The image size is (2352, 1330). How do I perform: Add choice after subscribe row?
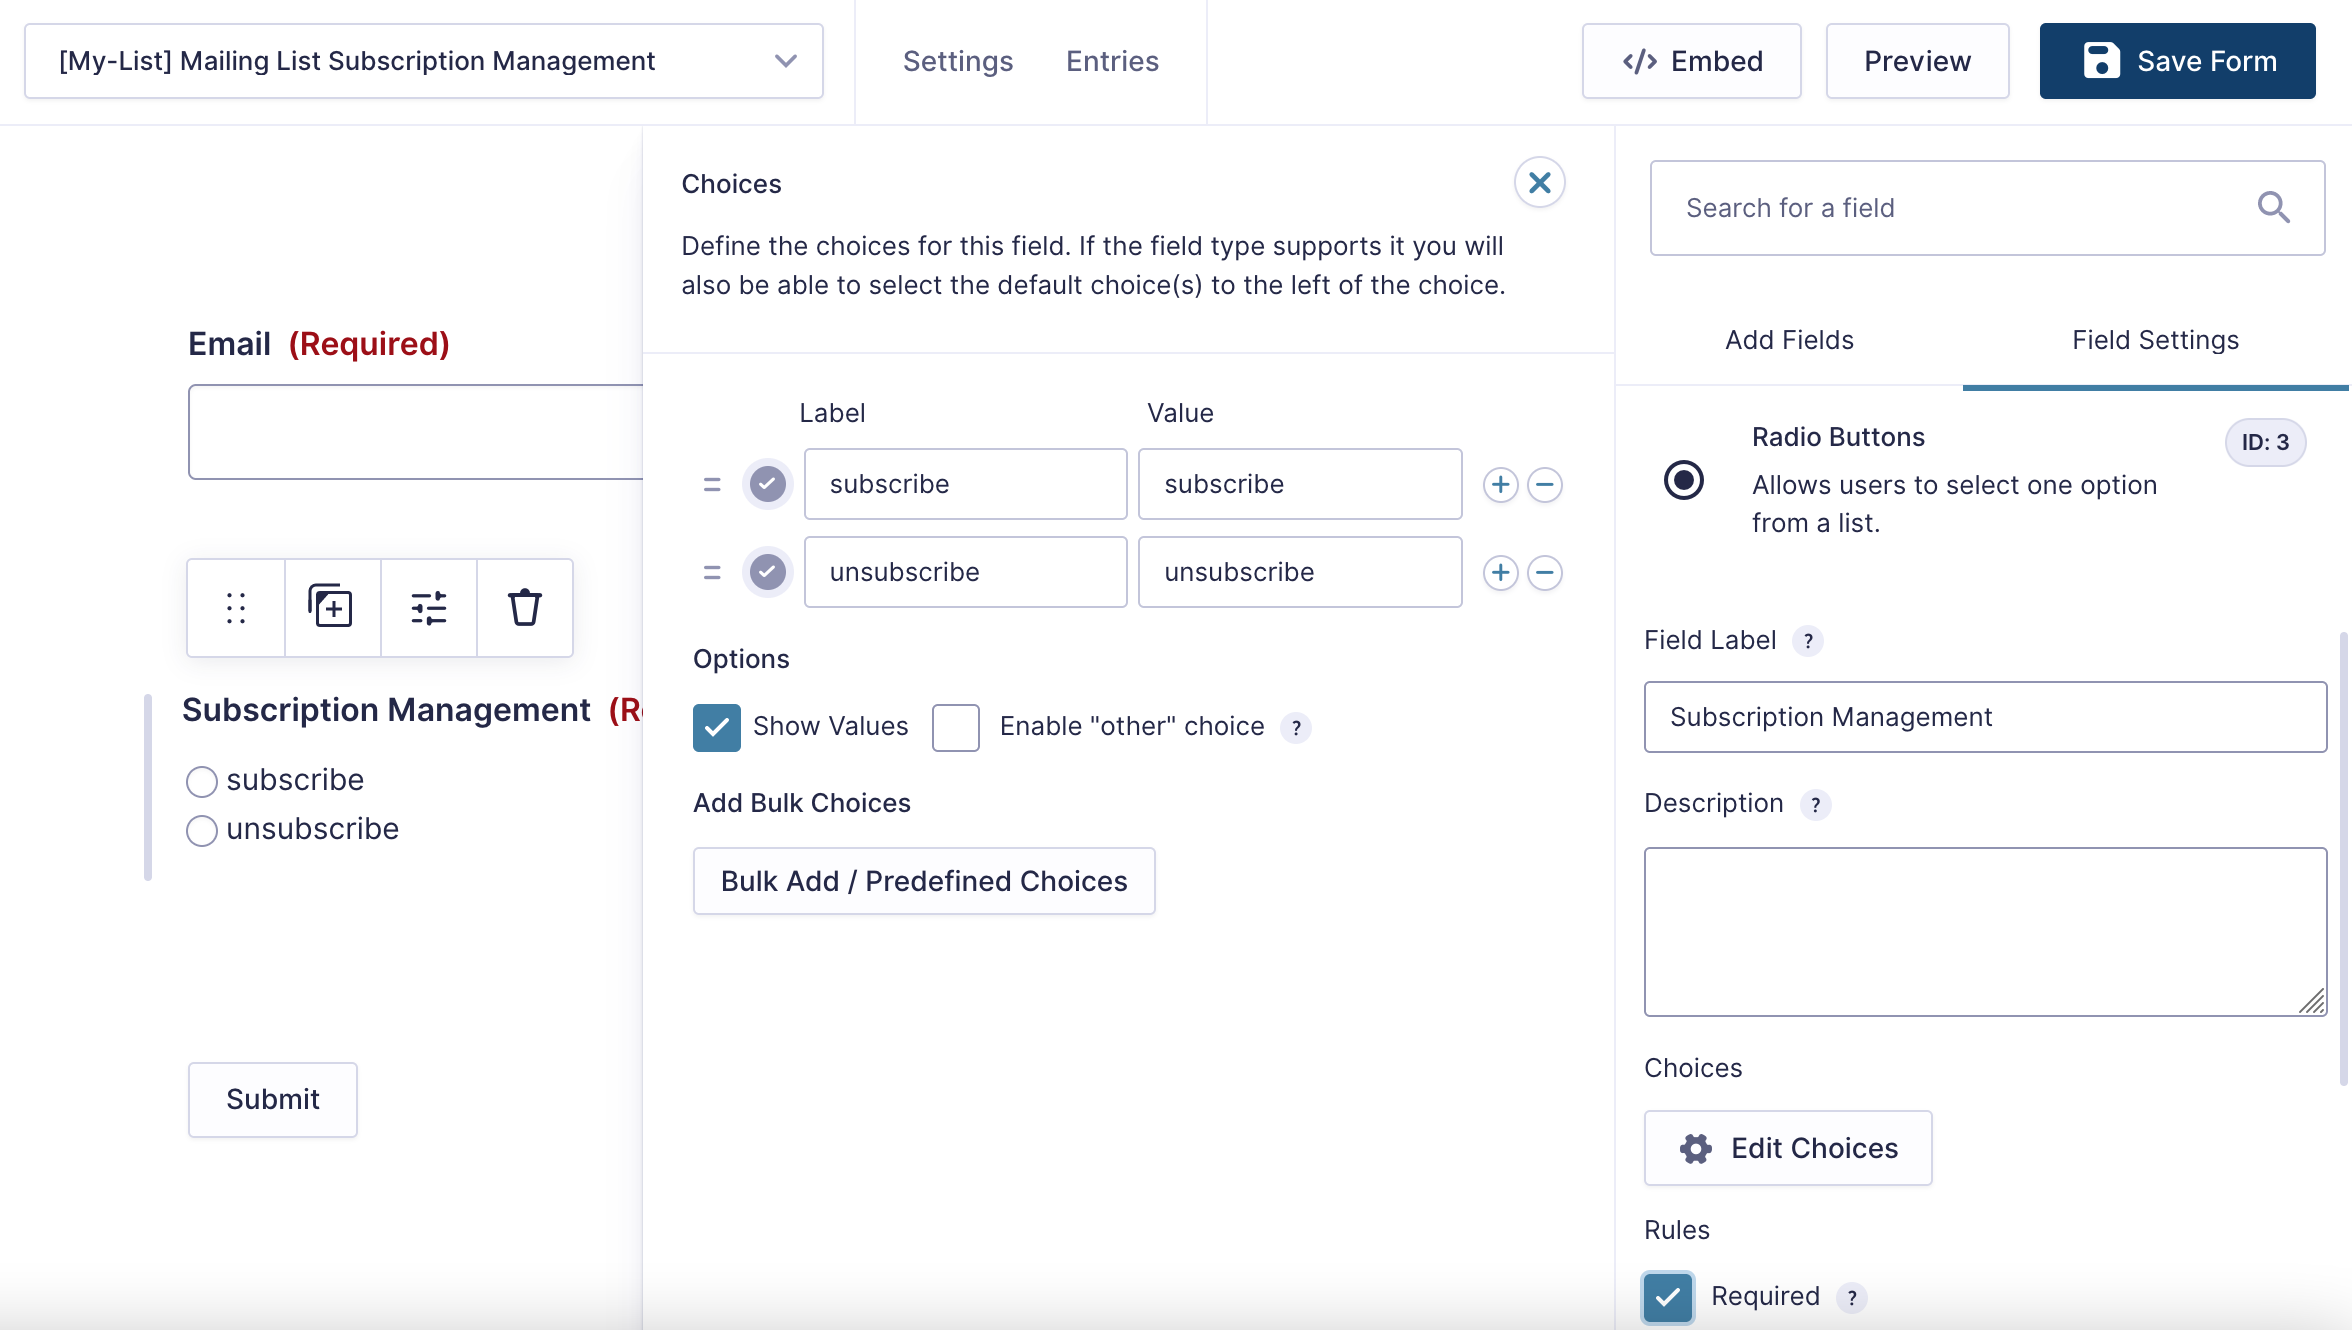click(1500, 485)
